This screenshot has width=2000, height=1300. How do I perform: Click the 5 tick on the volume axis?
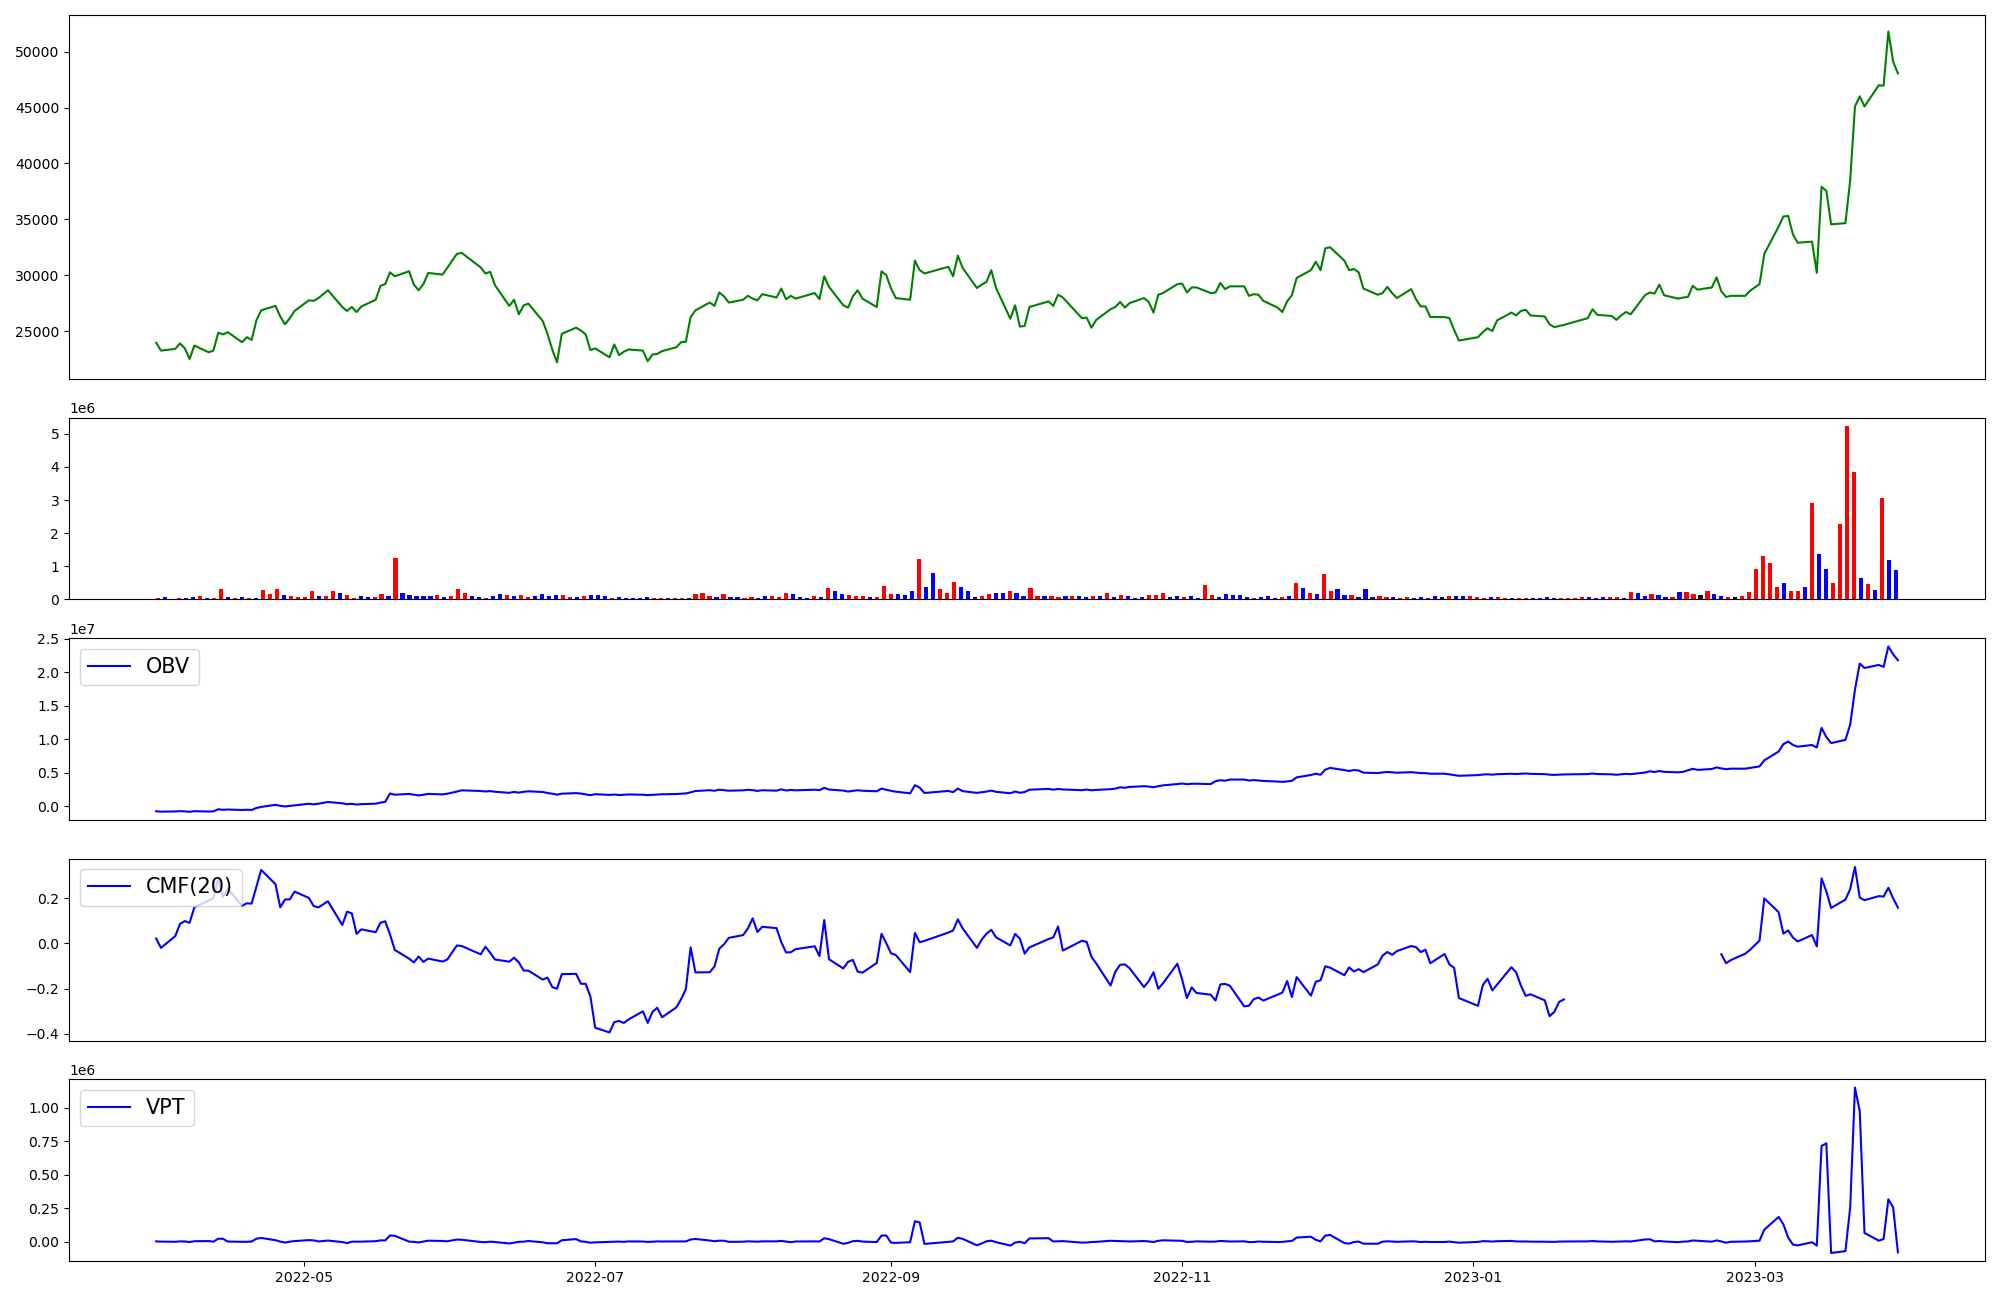tap(56, 435)
